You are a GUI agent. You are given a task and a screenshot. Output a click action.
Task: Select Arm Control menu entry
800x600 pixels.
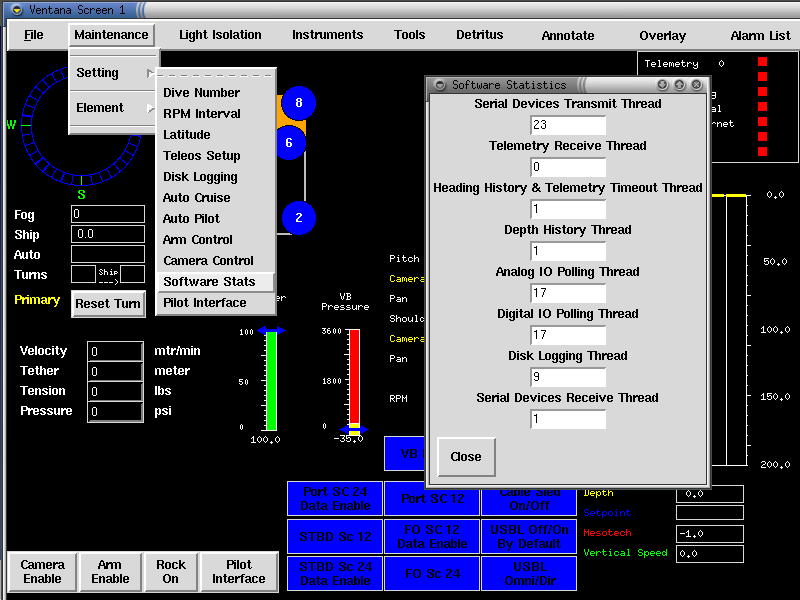[216, 239]
